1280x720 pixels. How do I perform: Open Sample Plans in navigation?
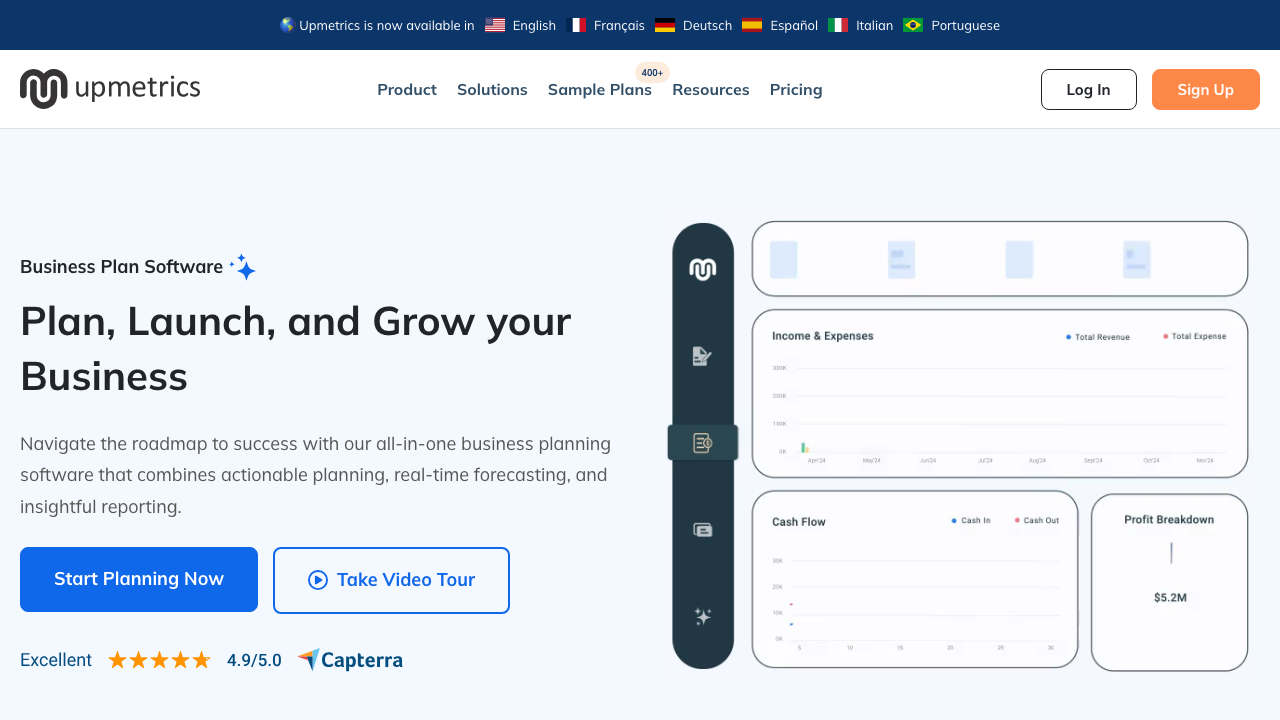coord(600,90)
